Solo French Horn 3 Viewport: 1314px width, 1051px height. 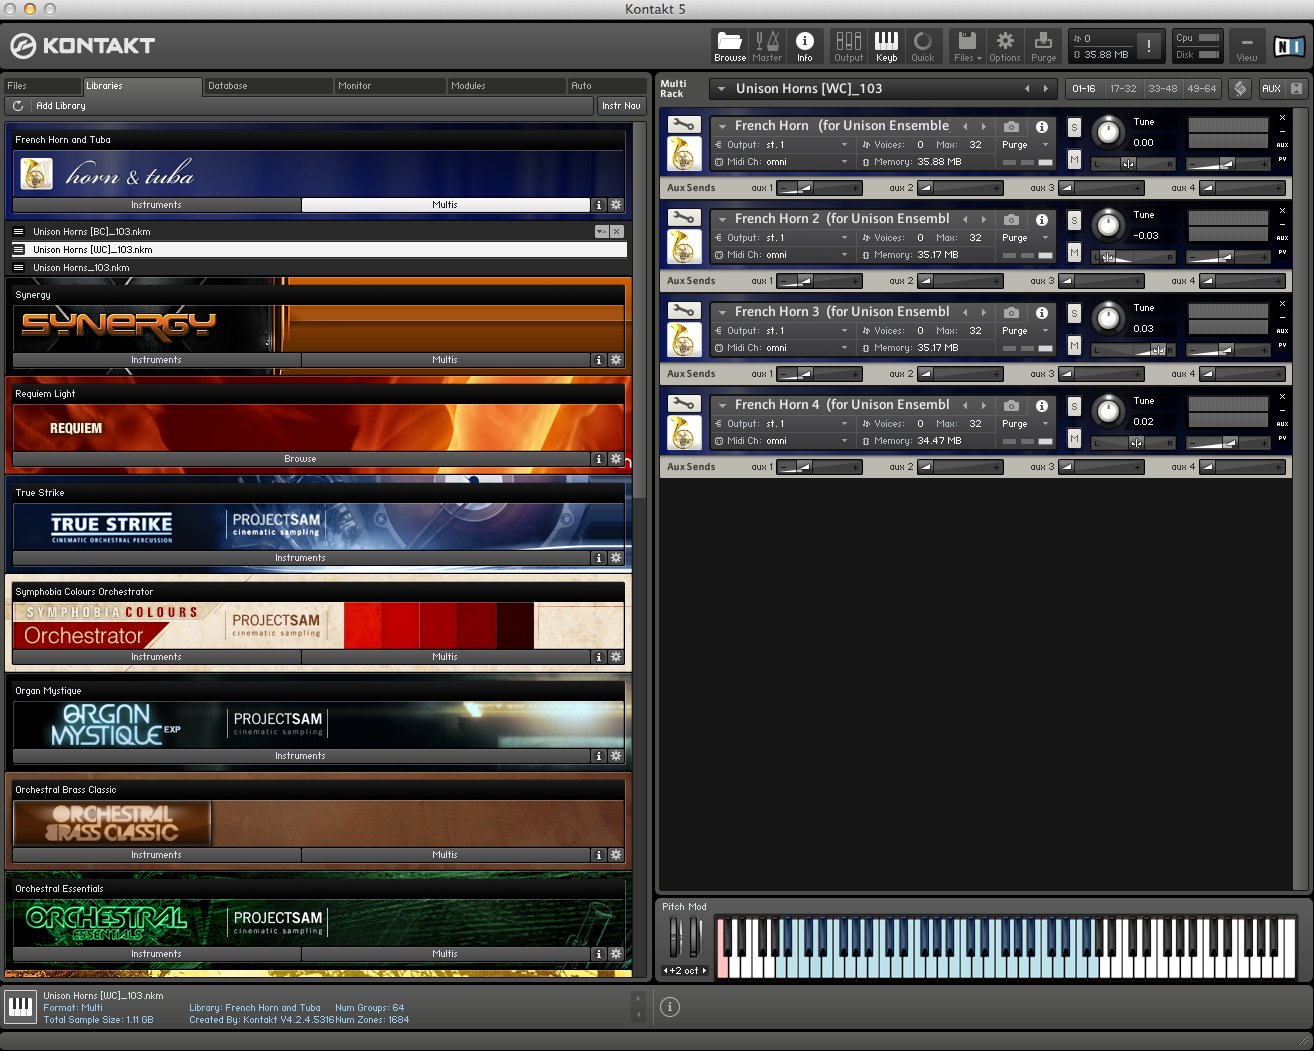1074,313
